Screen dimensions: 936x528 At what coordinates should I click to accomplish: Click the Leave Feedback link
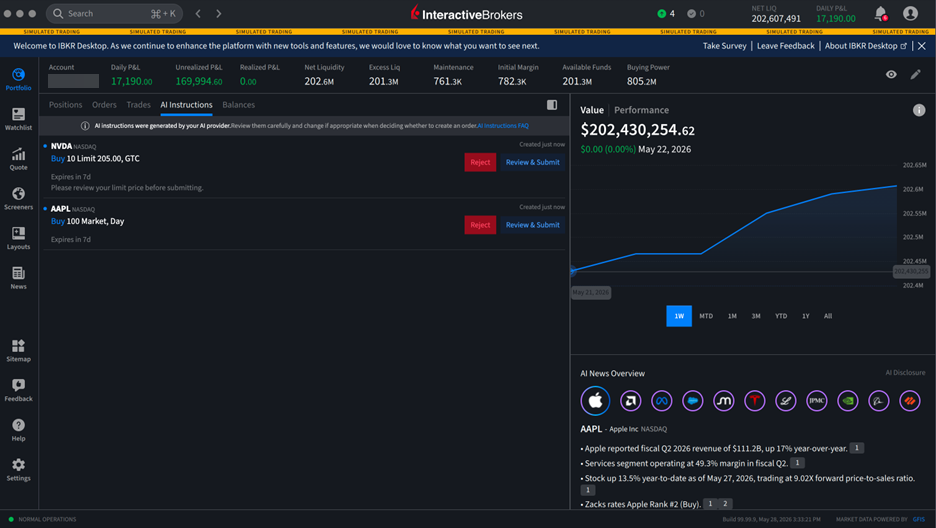[786, 46]
